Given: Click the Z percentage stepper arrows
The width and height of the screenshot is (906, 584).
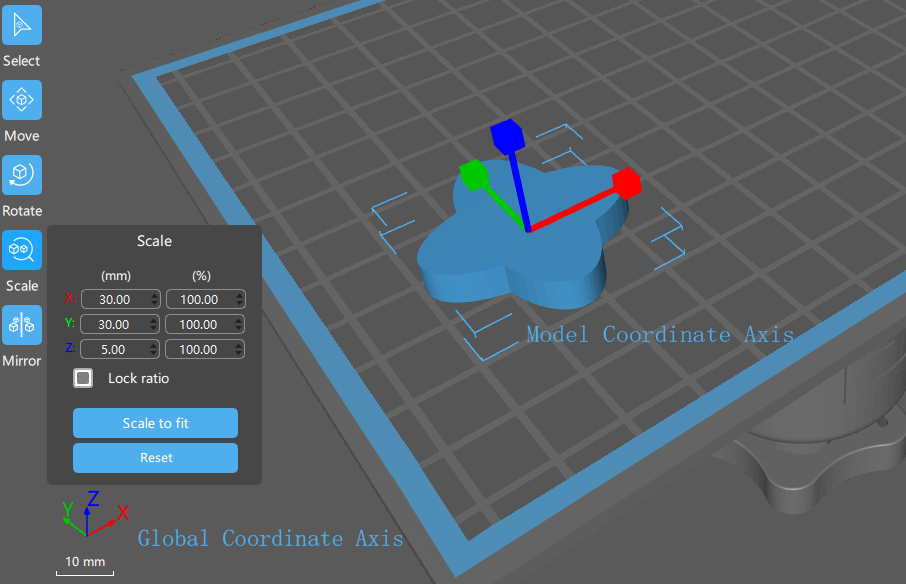Looking at the screenshot, I should click(x=238, y=349).
